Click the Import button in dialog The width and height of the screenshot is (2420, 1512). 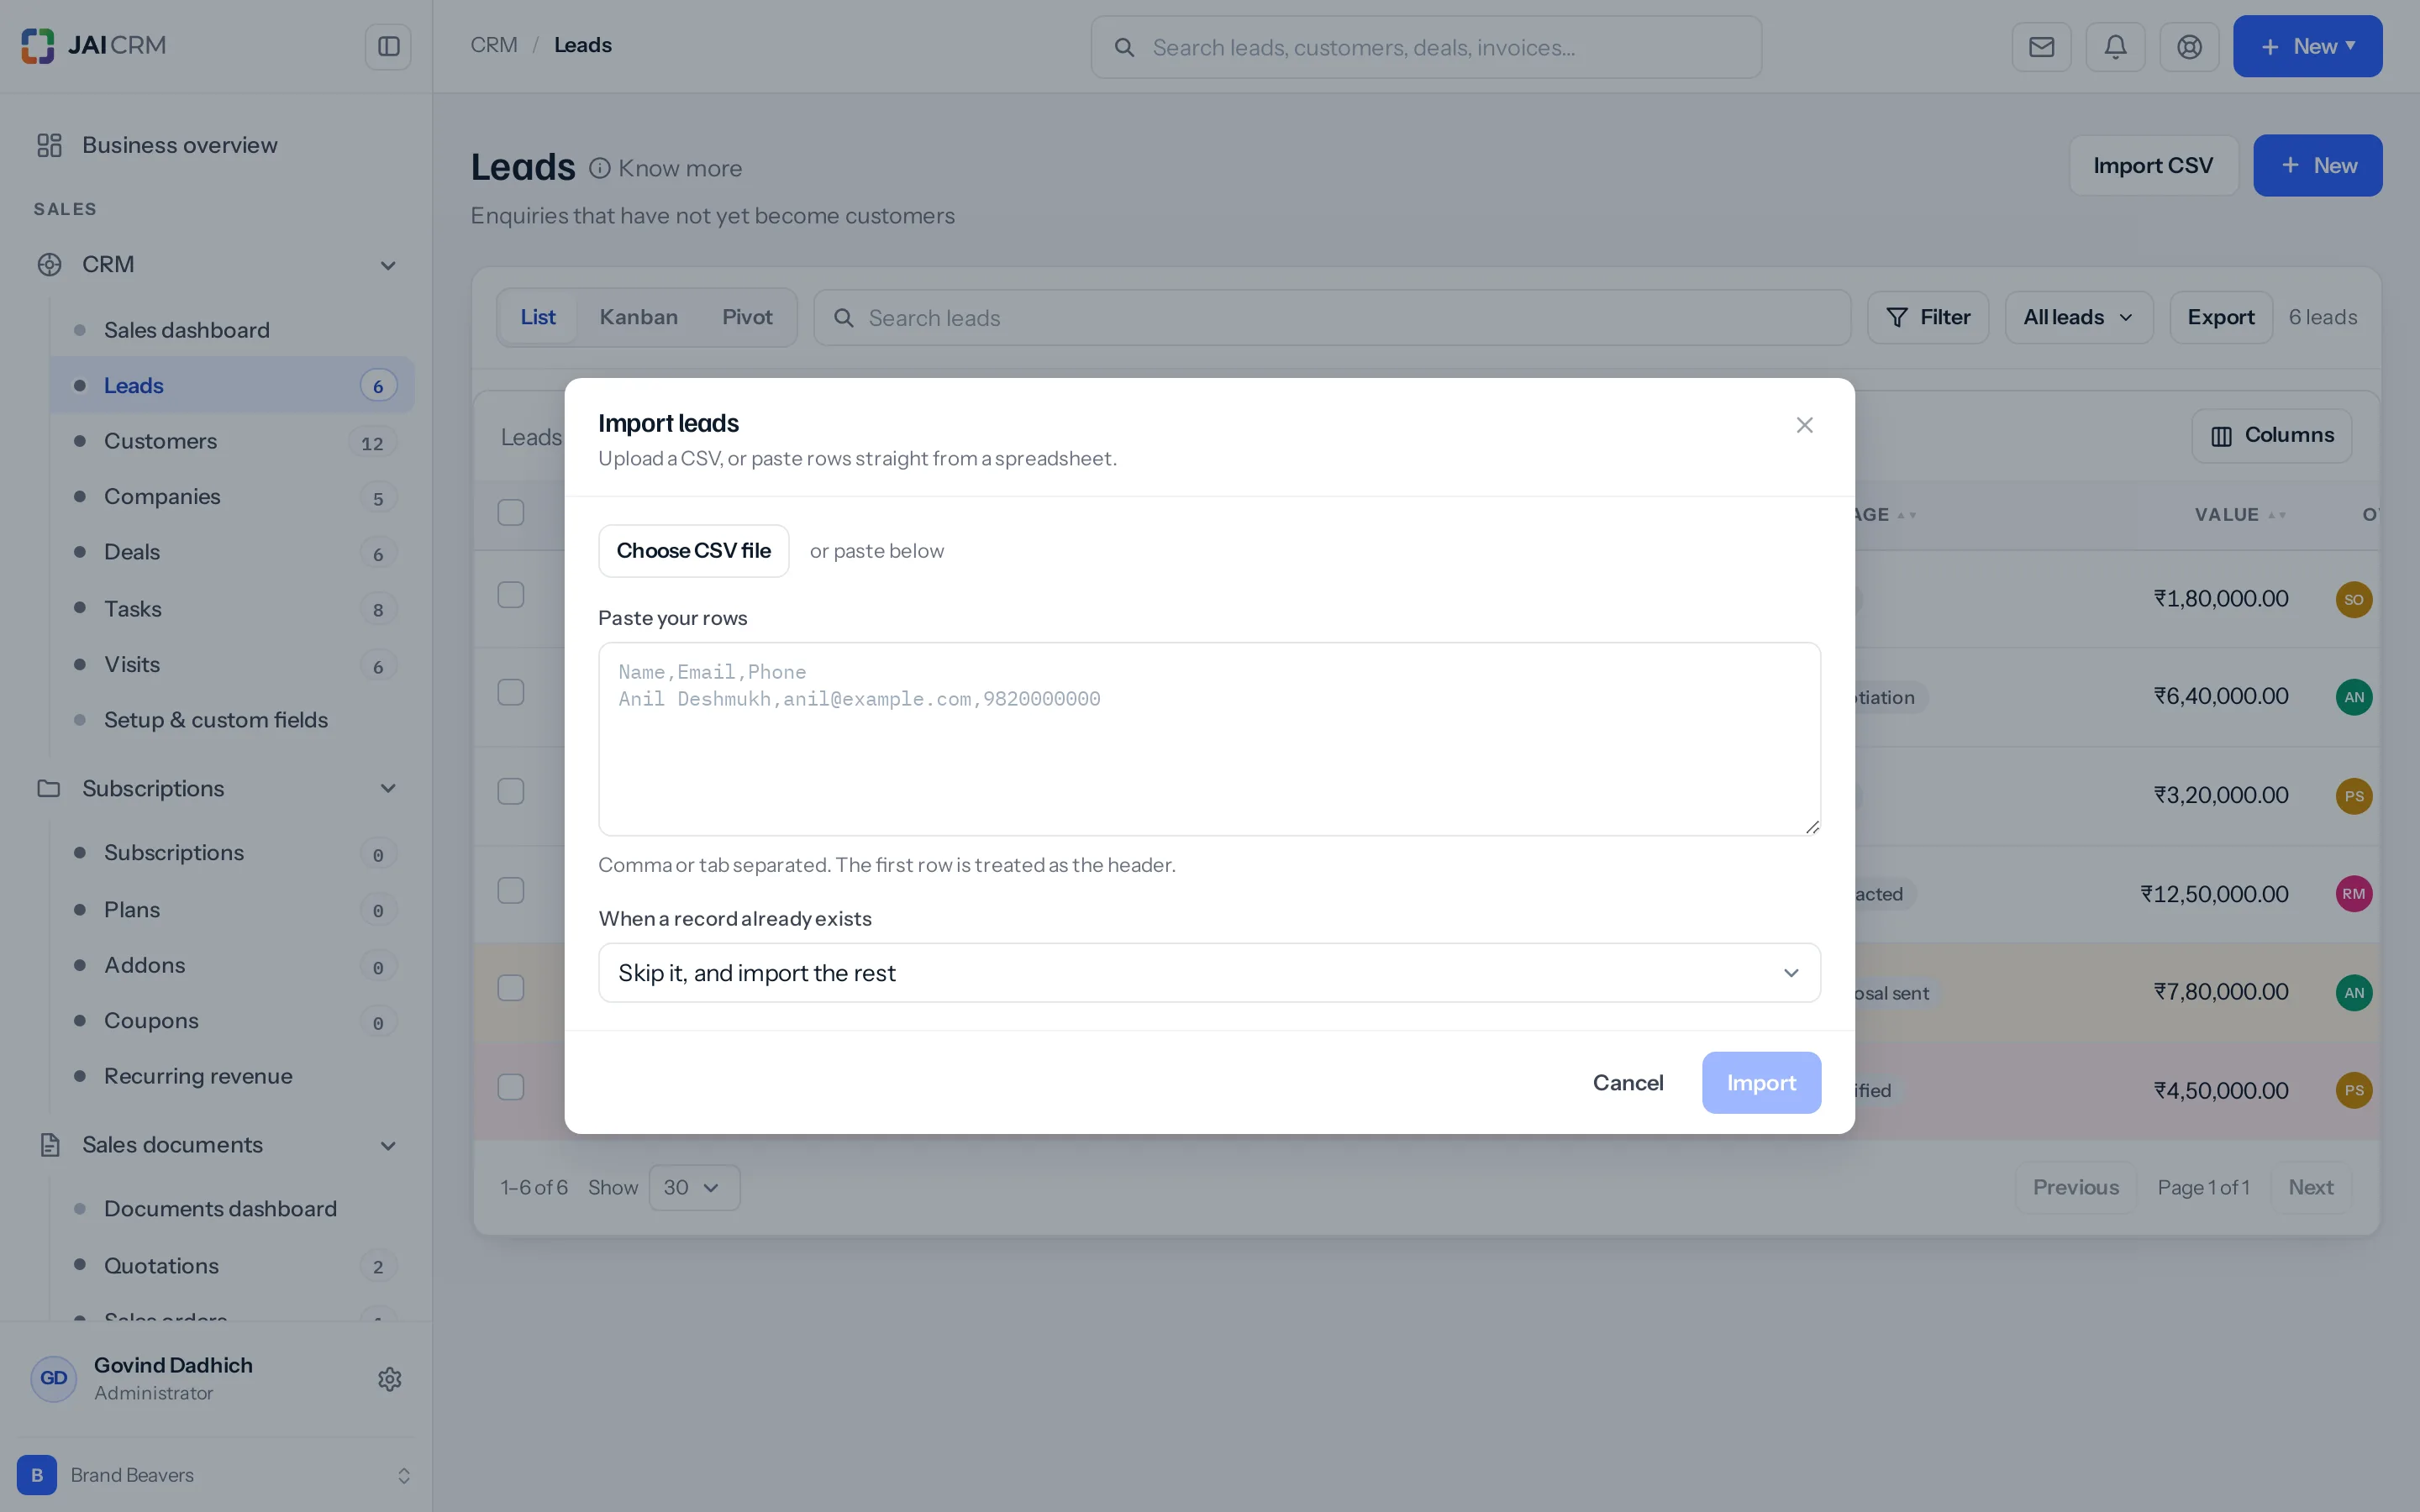point(1761,1082)
